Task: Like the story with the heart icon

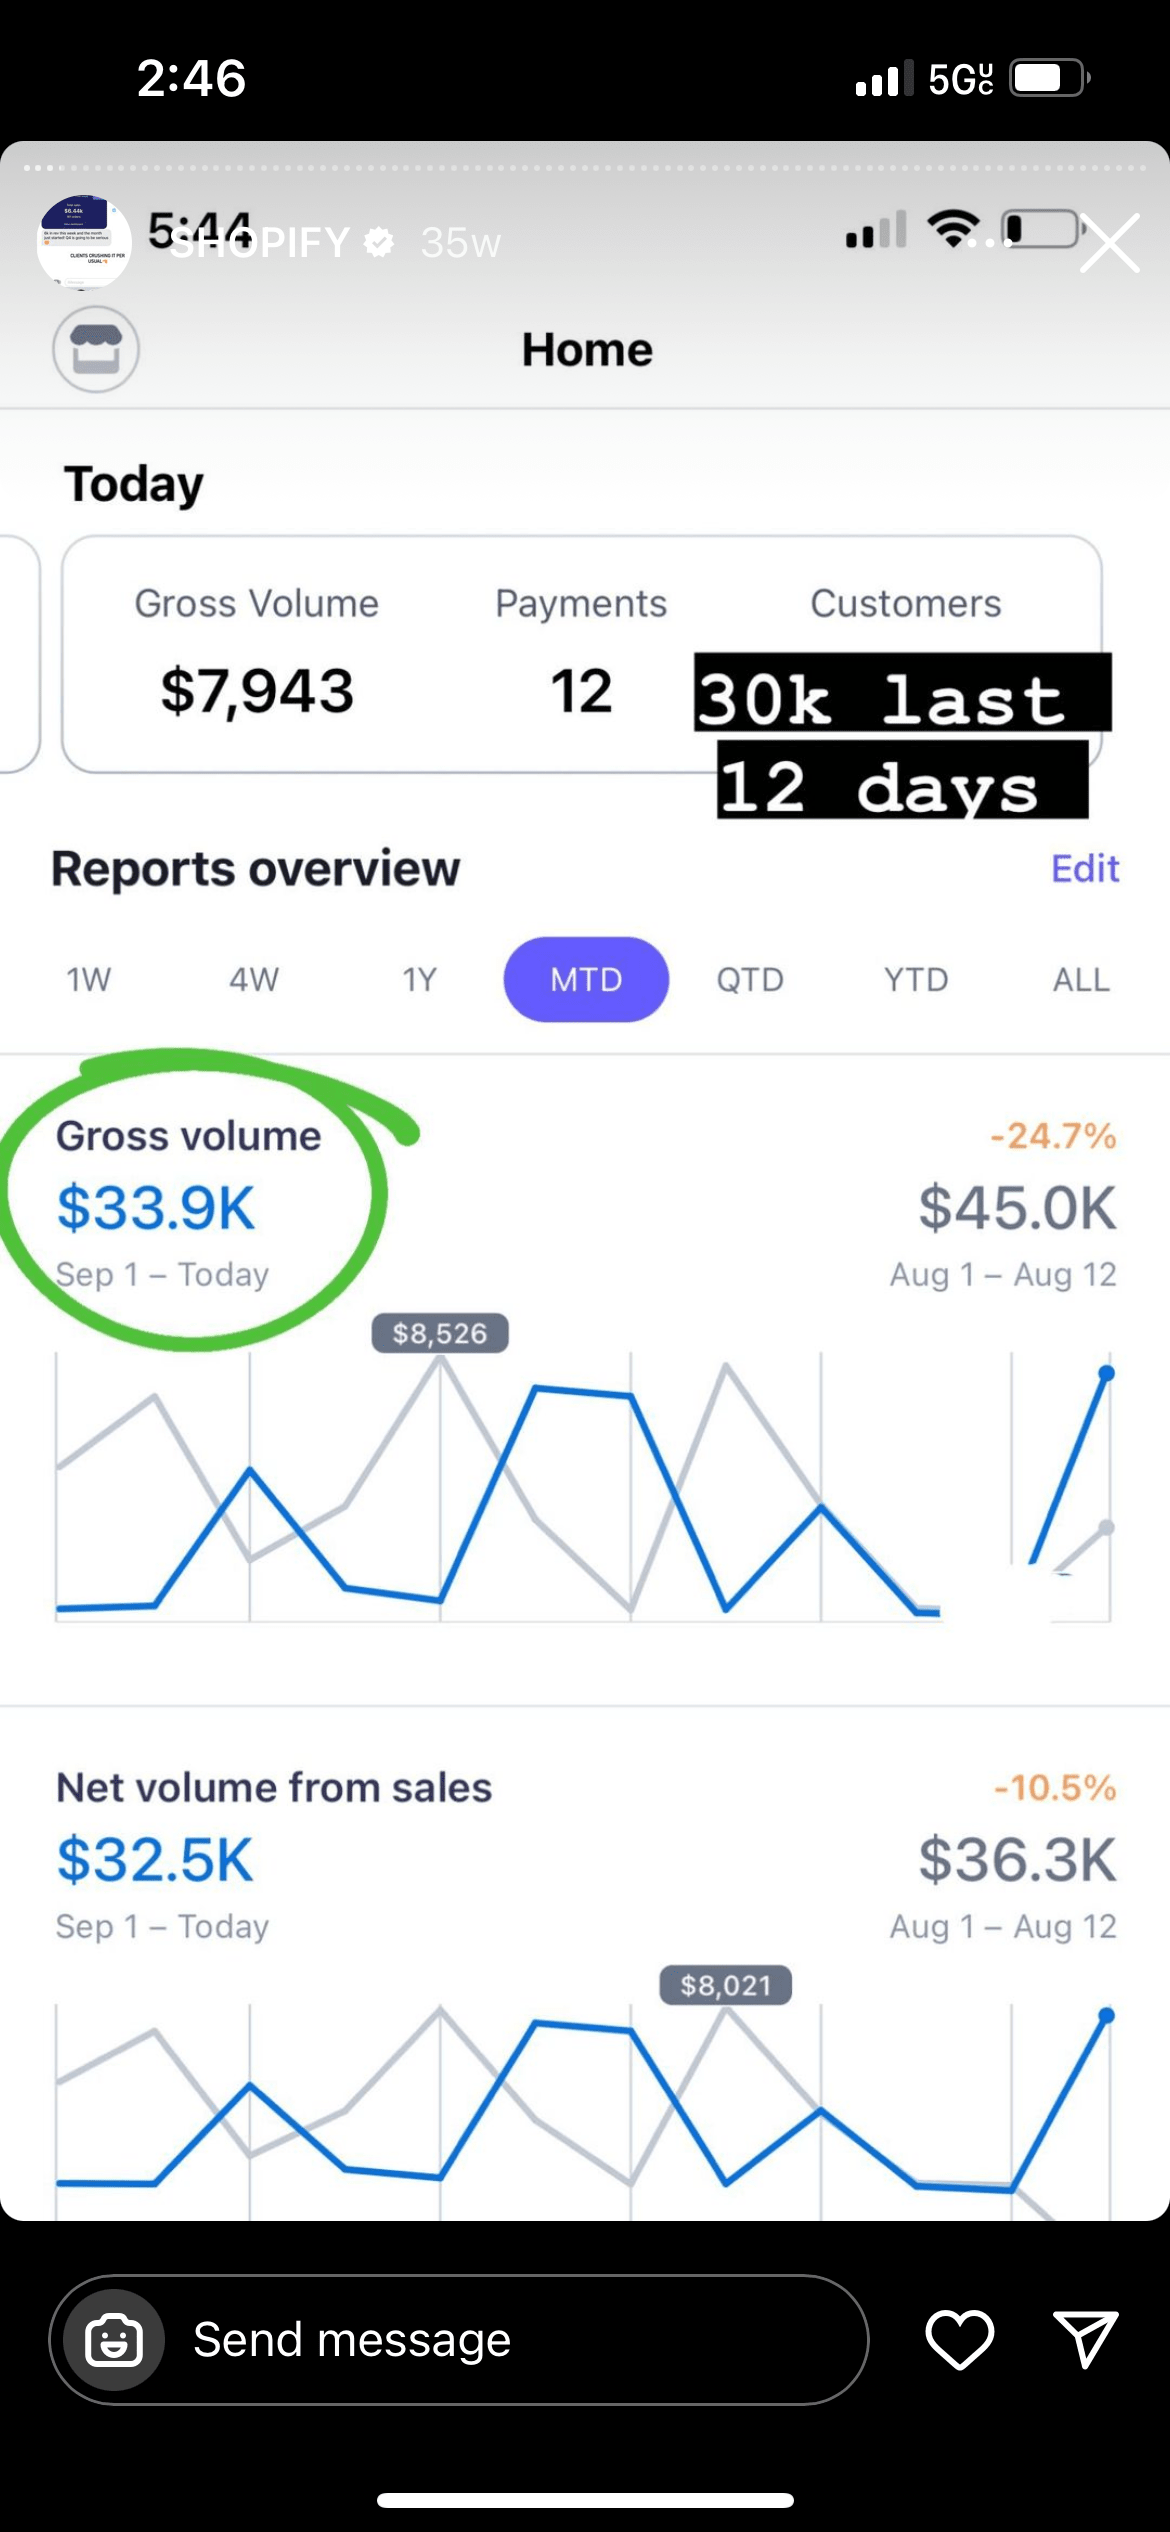Action: (x=959, y=2339)
